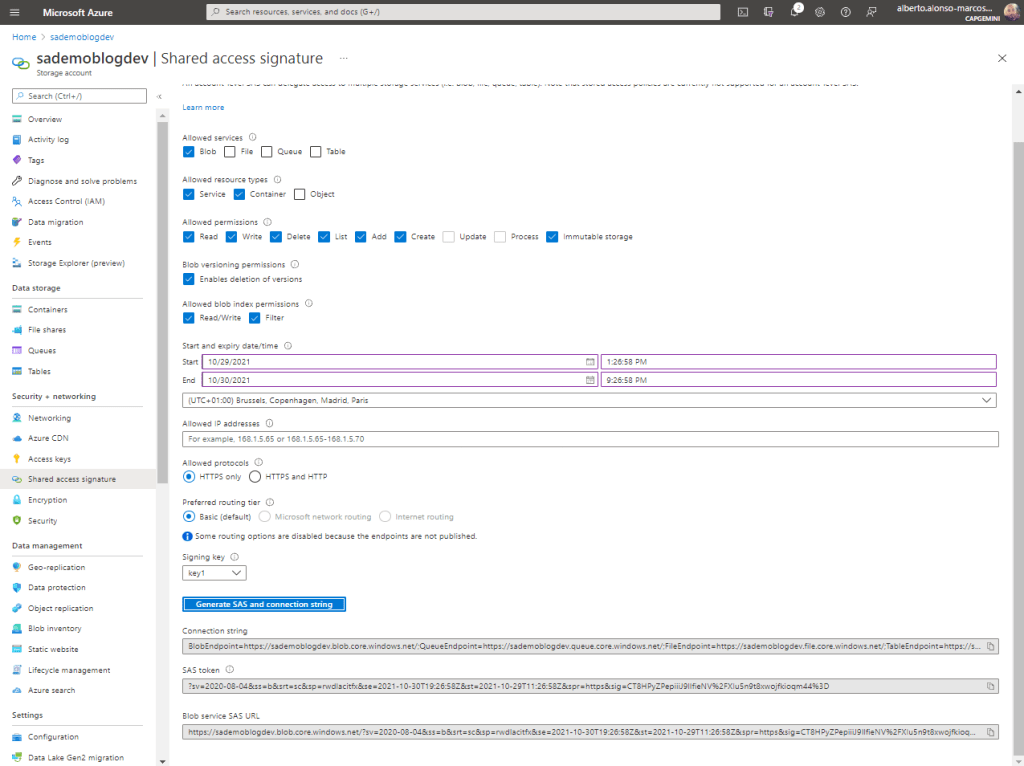Click Generate SAS and connection string

pos(264,605)
